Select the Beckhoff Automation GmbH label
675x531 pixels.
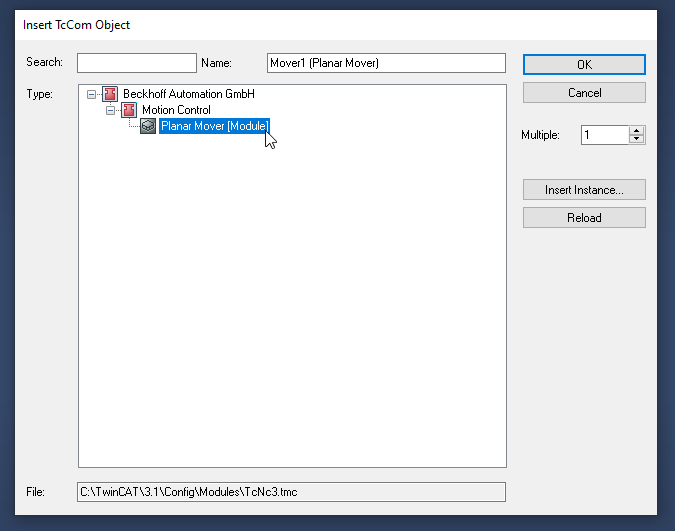(189, 94)
